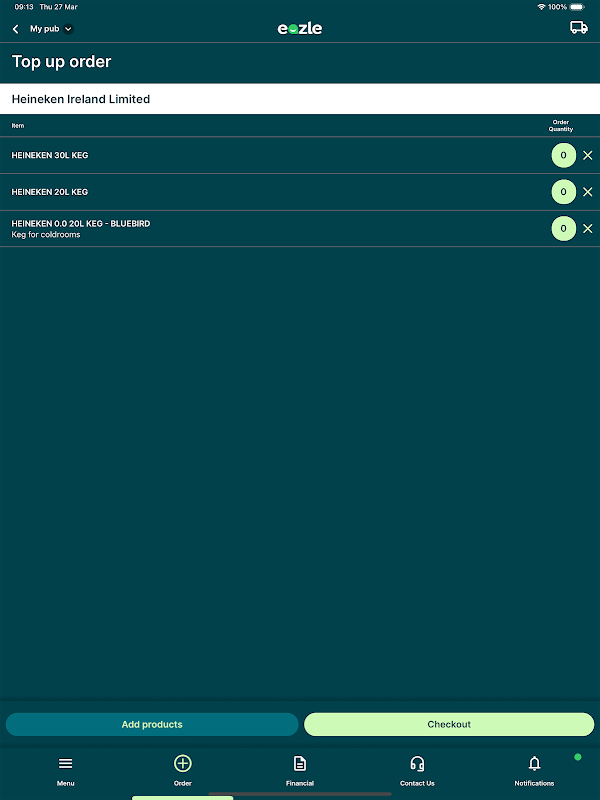Image resolution: width=600 pixels, height=800 pixels.
Task: Tap the Order Quantity column header
Action: [561, 126]
